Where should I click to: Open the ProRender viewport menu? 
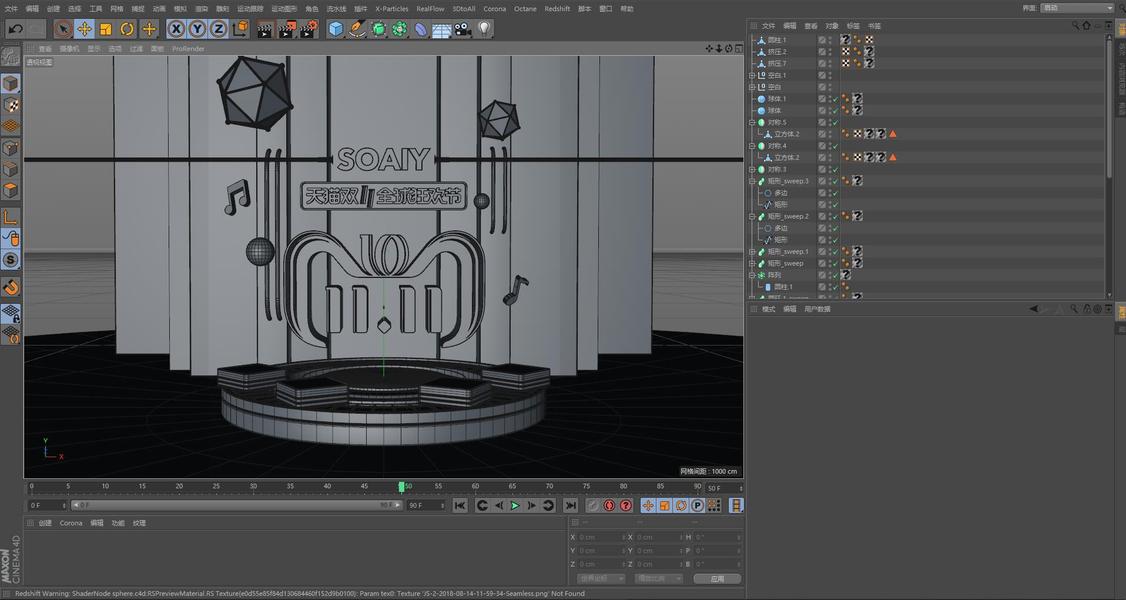click(x=188, y=49)
